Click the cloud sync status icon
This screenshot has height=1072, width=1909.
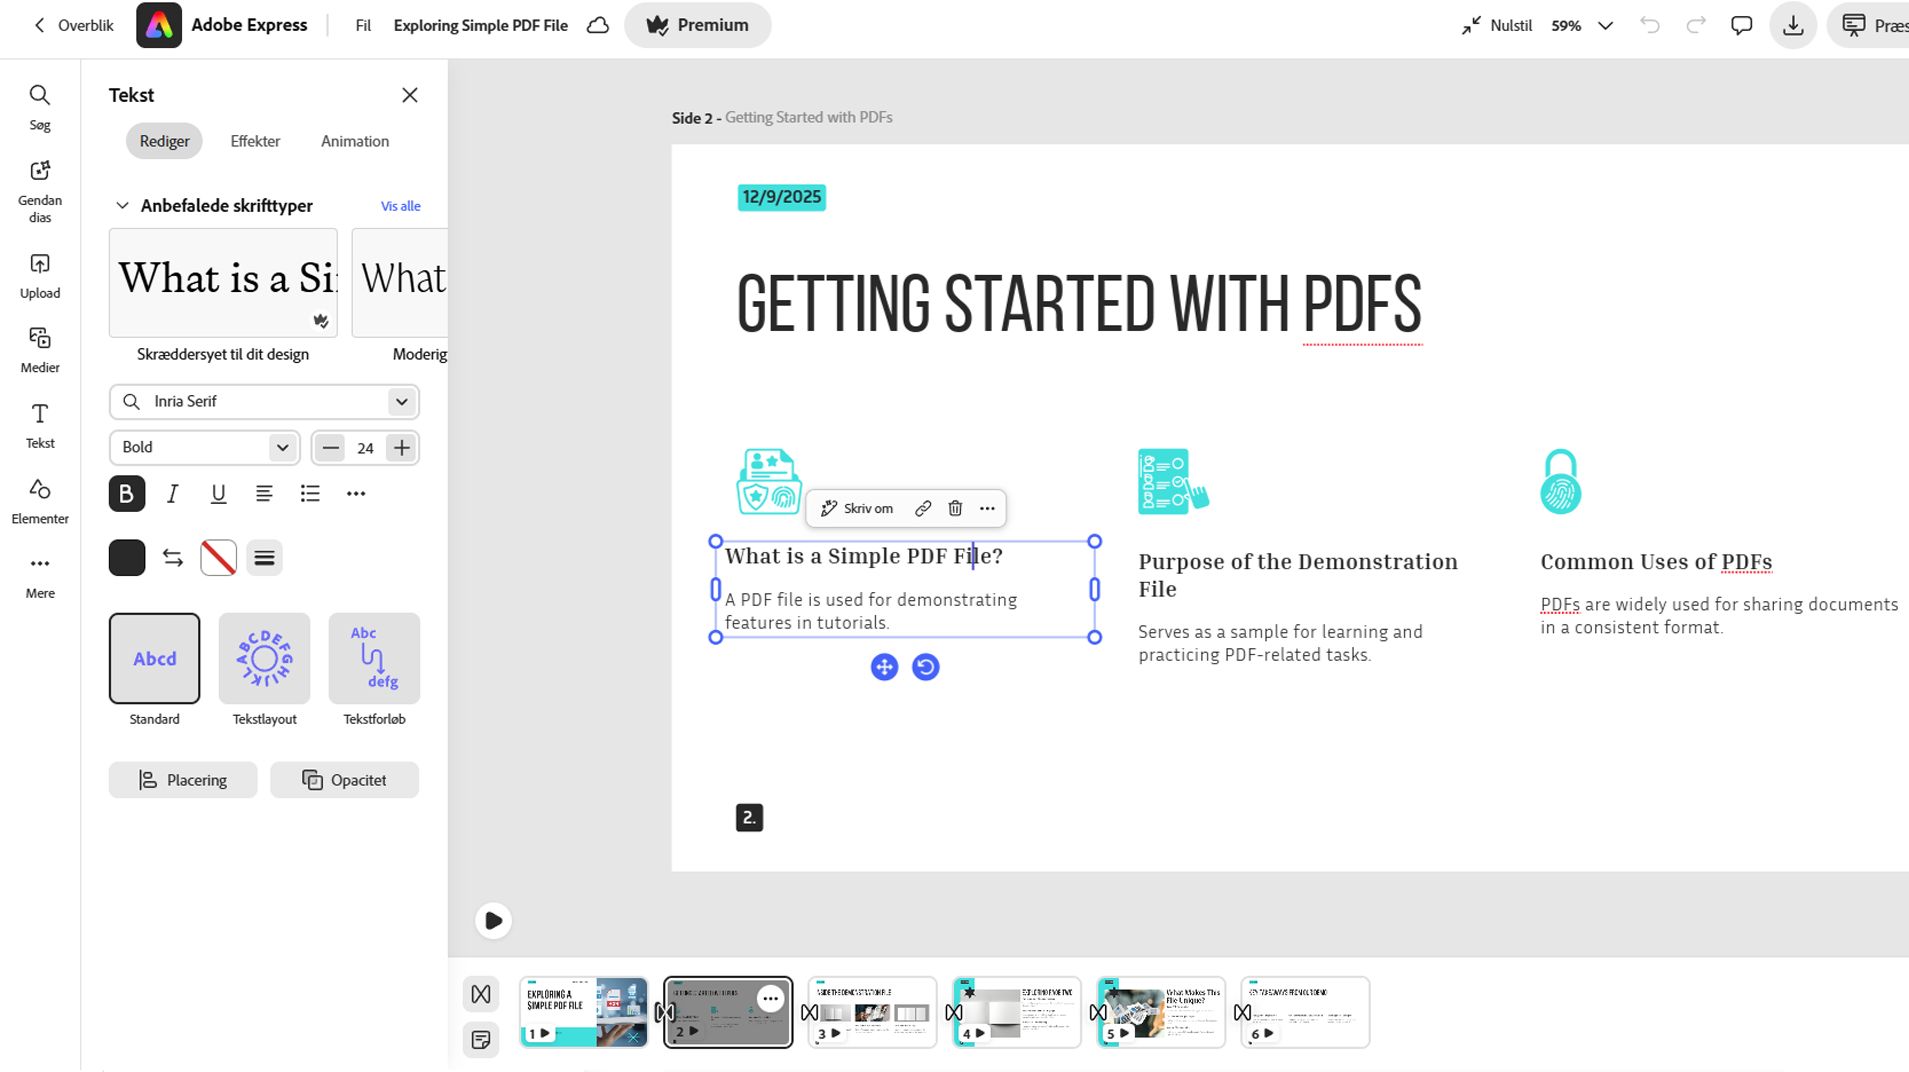pyautogui.click(x=598, y=25)
